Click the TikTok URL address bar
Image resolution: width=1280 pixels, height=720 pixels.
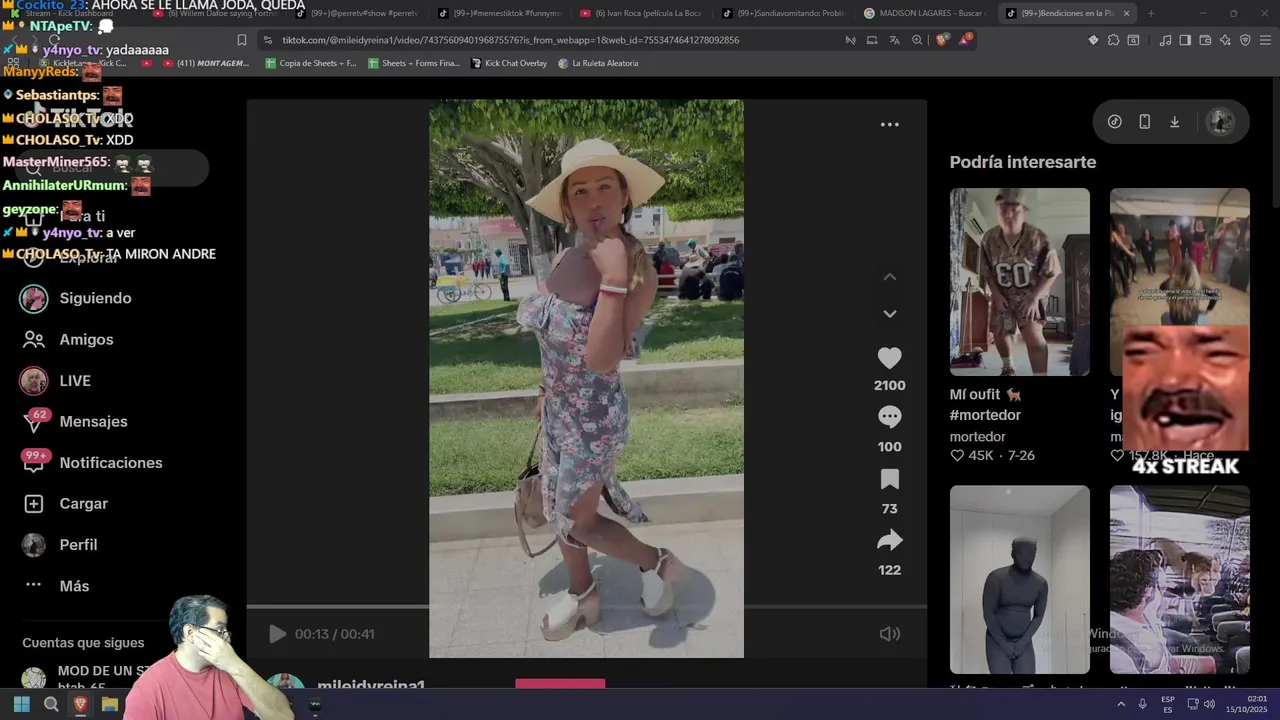(511, 40)
